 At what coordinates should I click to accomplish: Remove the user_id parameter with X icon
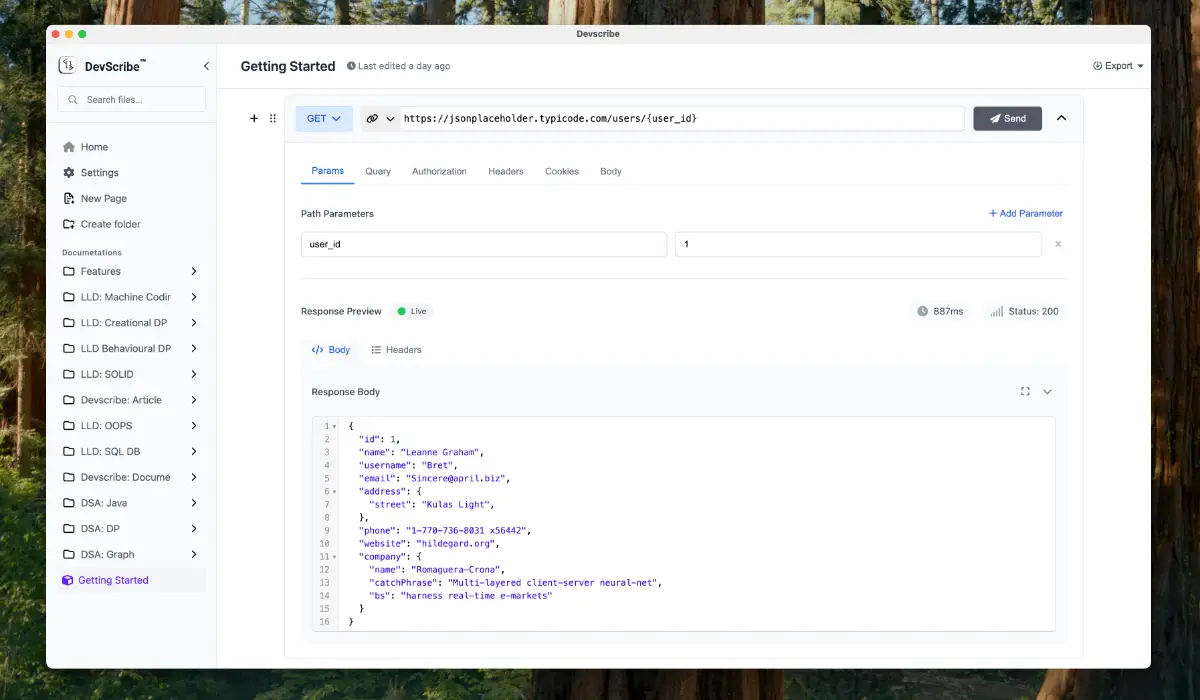click(x=1058, y=244)
